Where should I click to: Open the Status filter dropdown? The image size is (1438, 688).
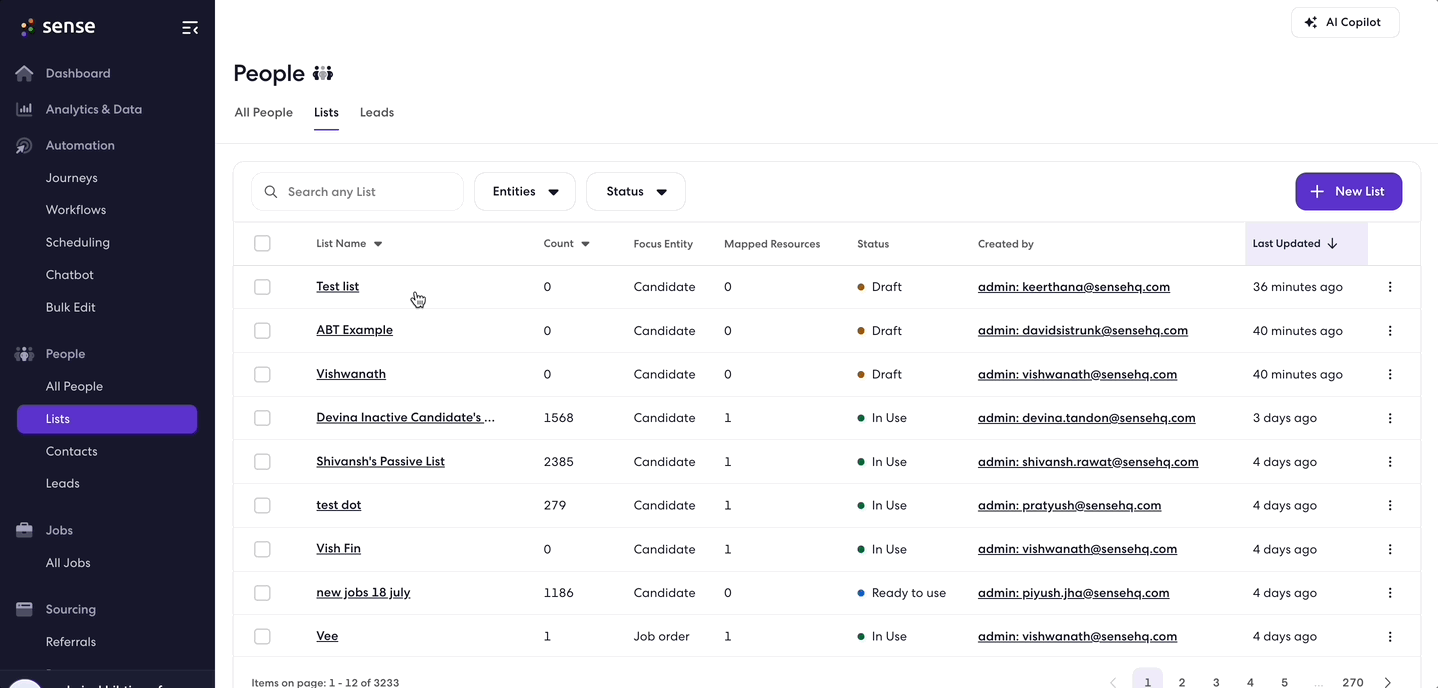(636, 192)
